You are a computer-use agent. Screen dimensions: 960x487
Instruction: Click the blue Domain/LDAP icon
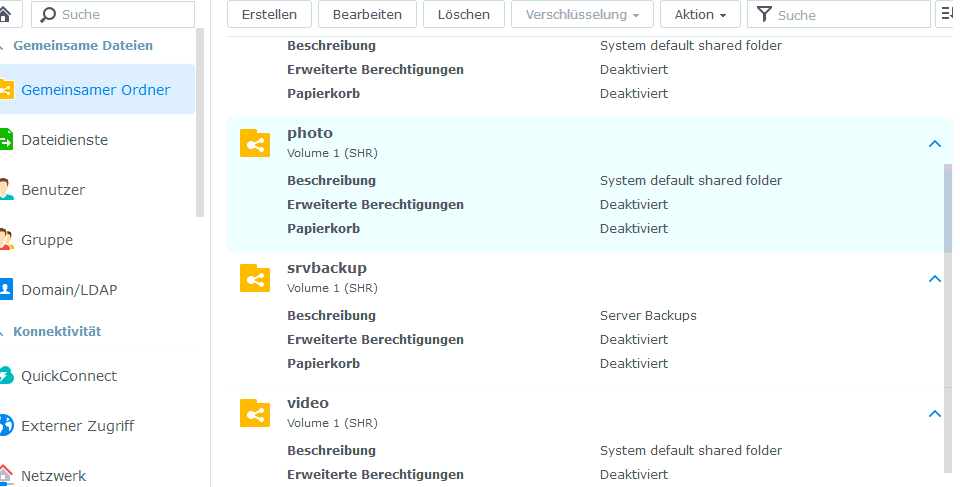pyautogui.click(x=6, y=289)
